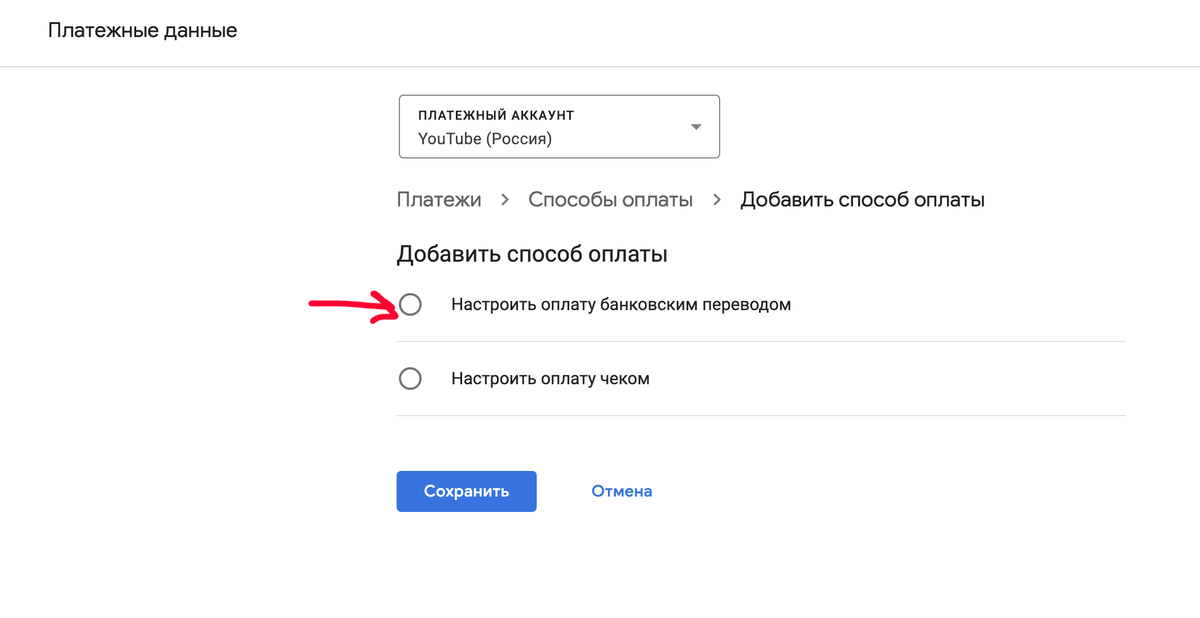Click chevron after Платежи breadcrumb
This screenshot has height=618, width=1200.
click(x=505, y=200)
